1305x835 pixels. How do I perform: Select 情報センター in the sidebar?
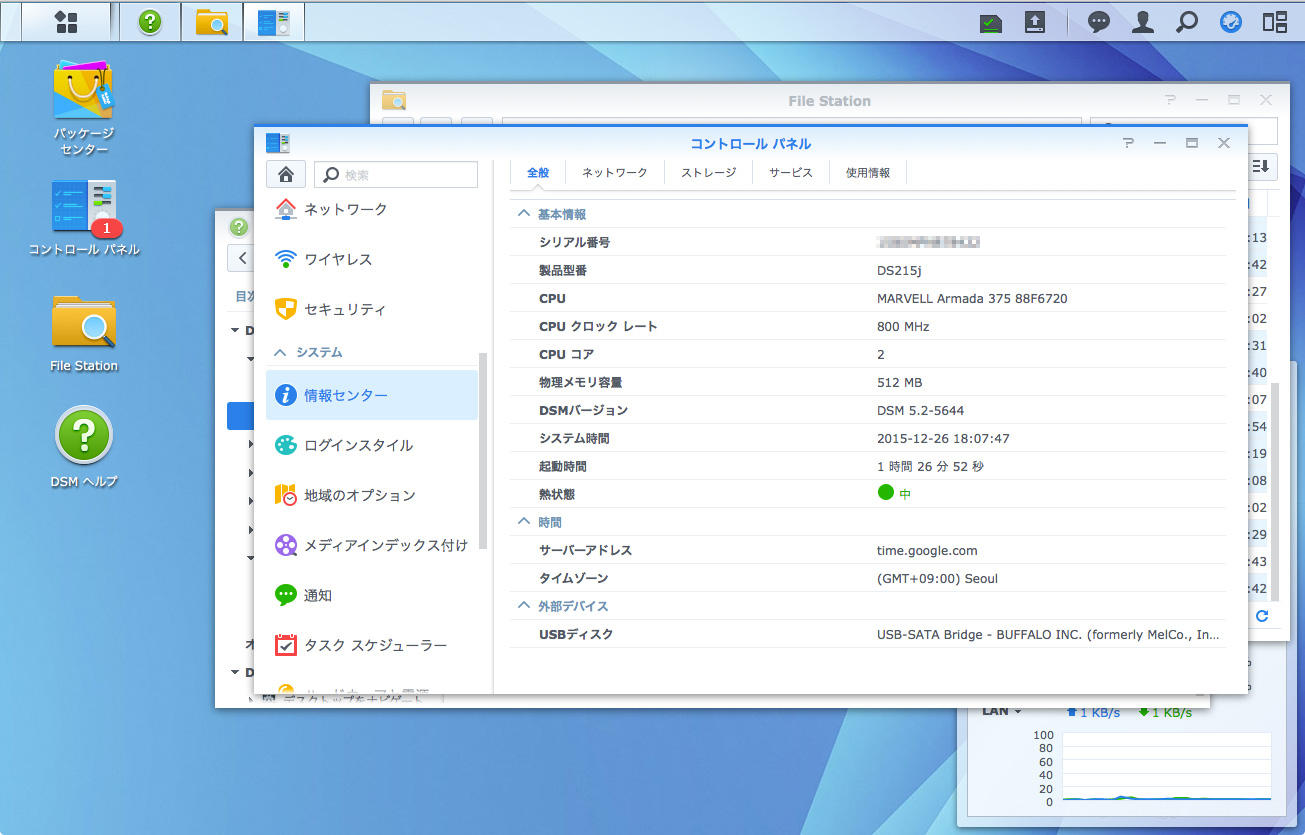click(371, 395)
